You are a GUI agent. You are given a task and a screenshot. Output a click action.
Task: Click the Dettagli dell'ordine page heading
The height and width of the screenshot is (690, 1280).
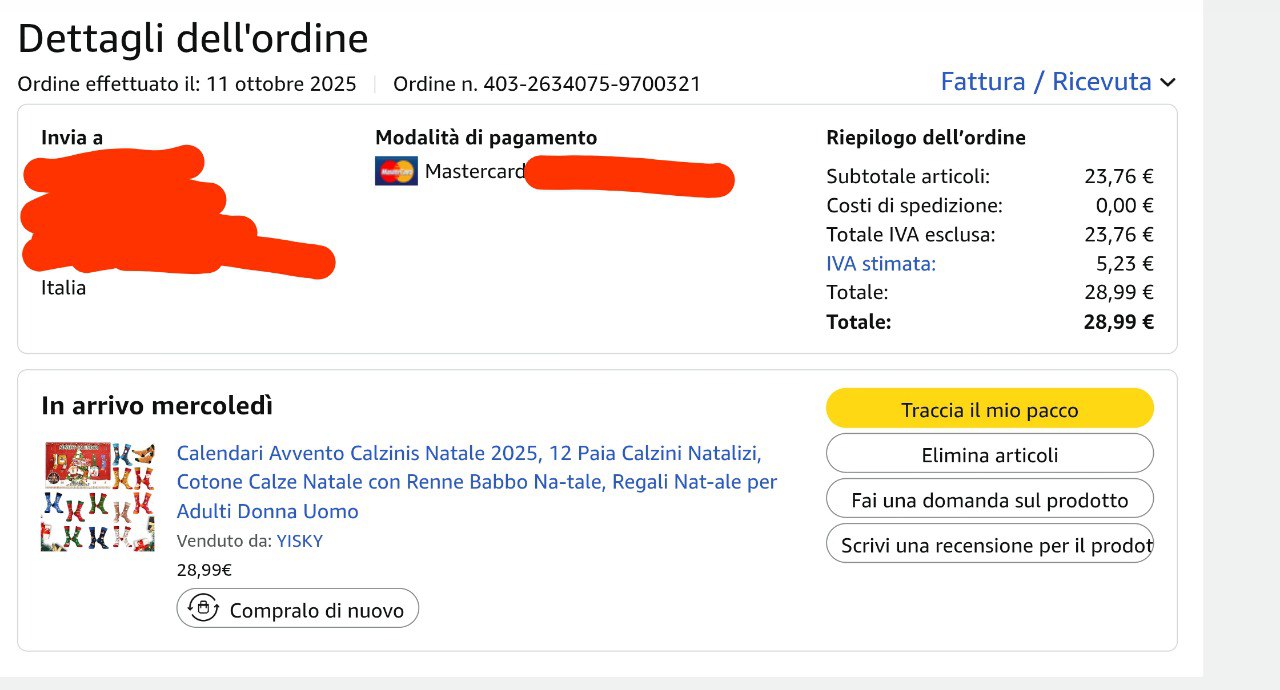[x=193, y=39]
